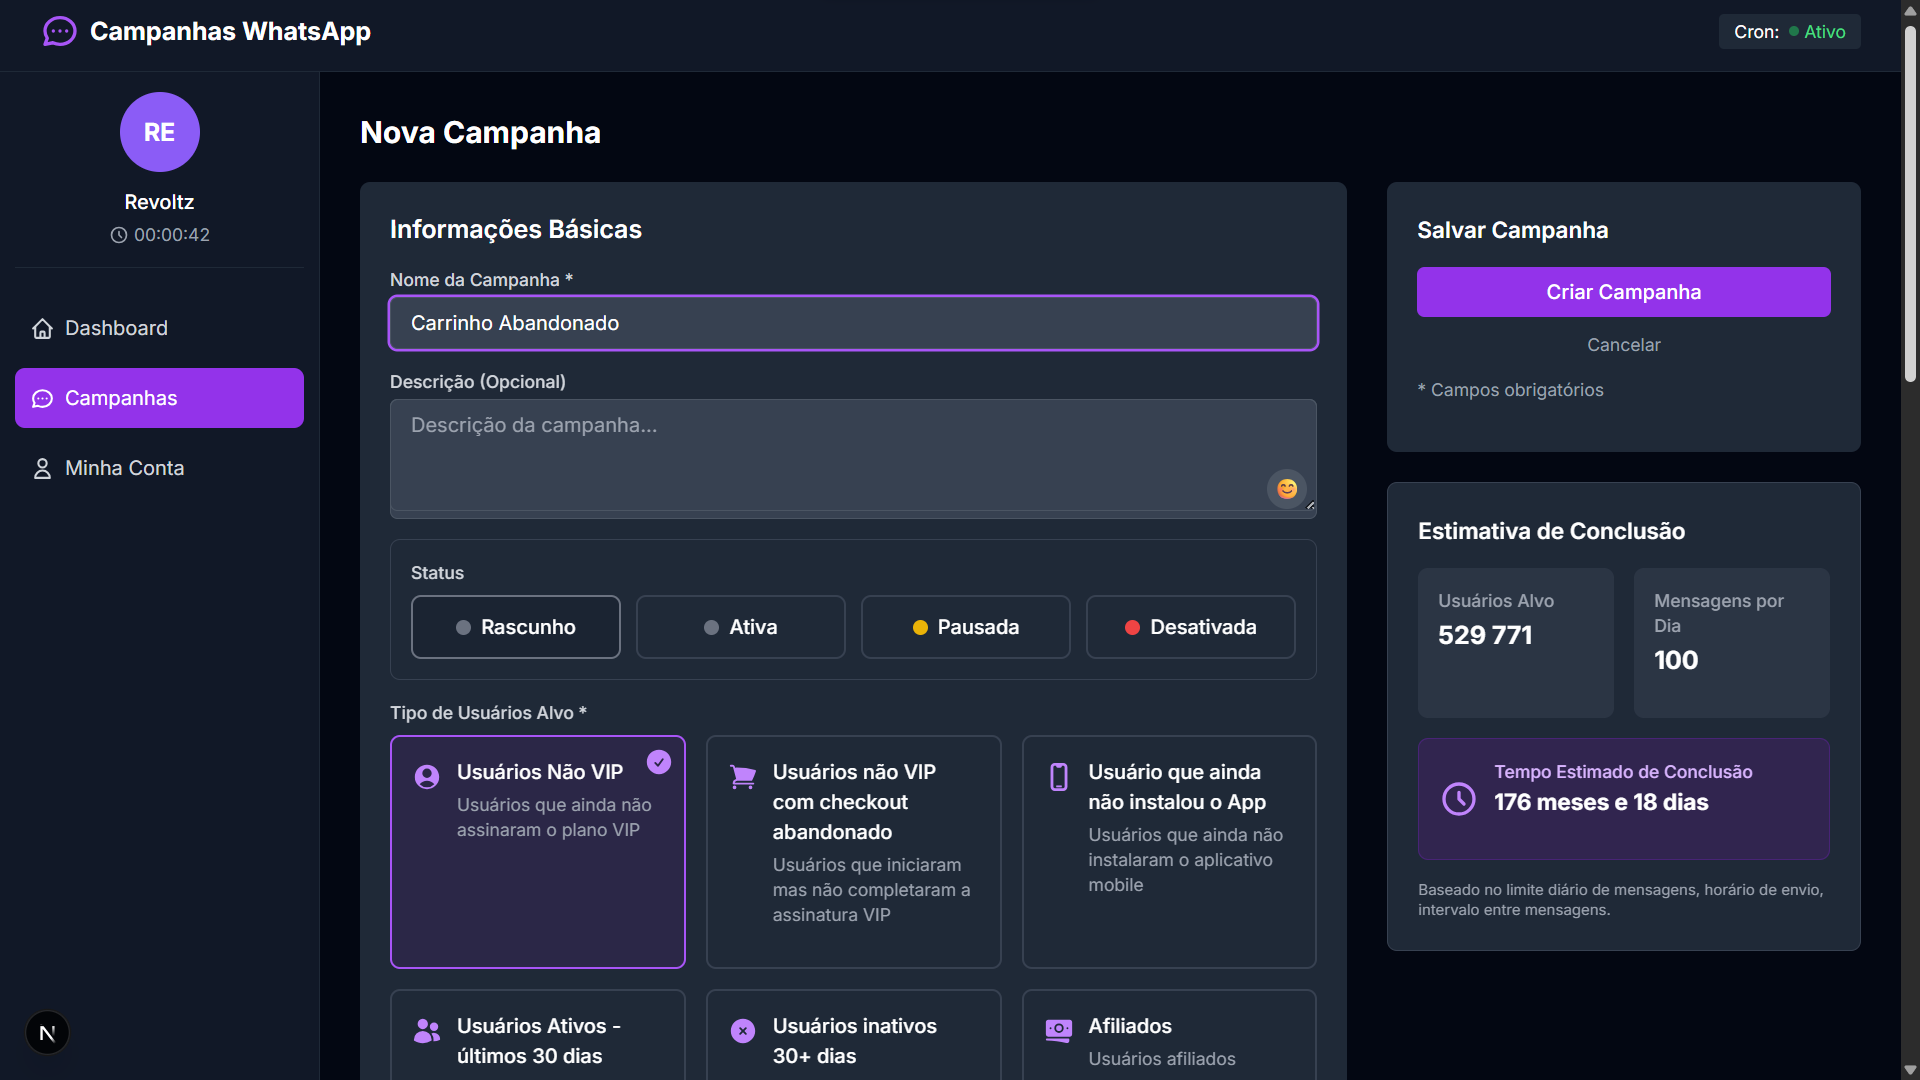
Task: Focus the Descrição da campanha textarea
Action: point(853,458)
